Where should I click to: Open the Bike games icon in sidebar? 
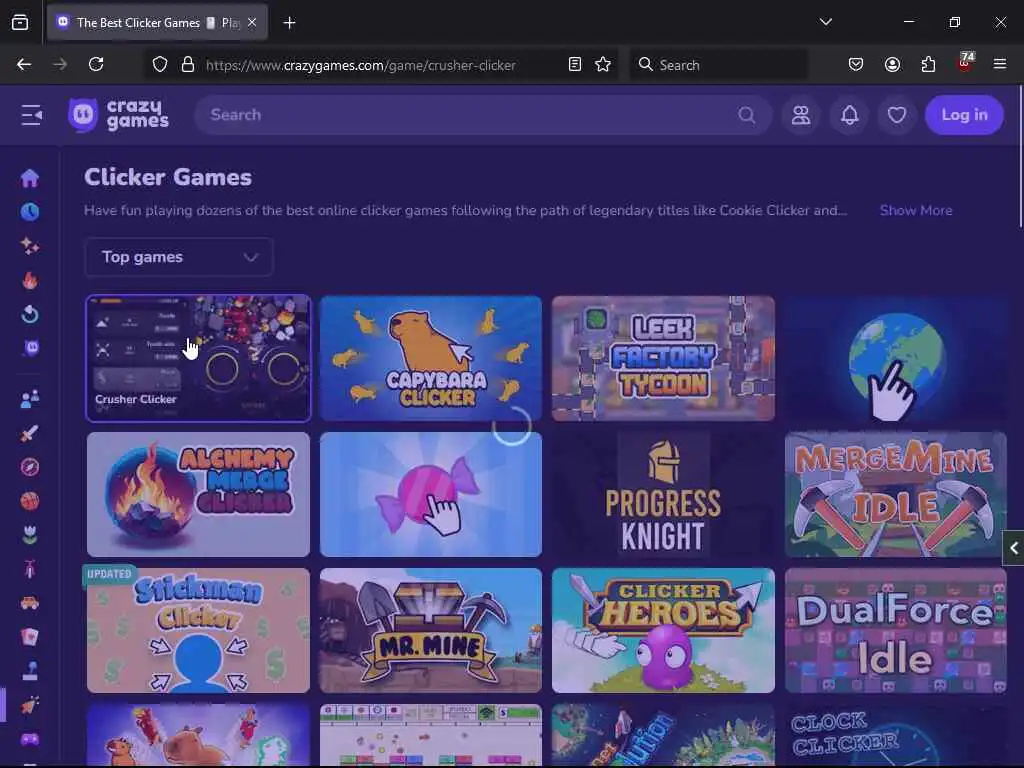click(x=29, y=569)
